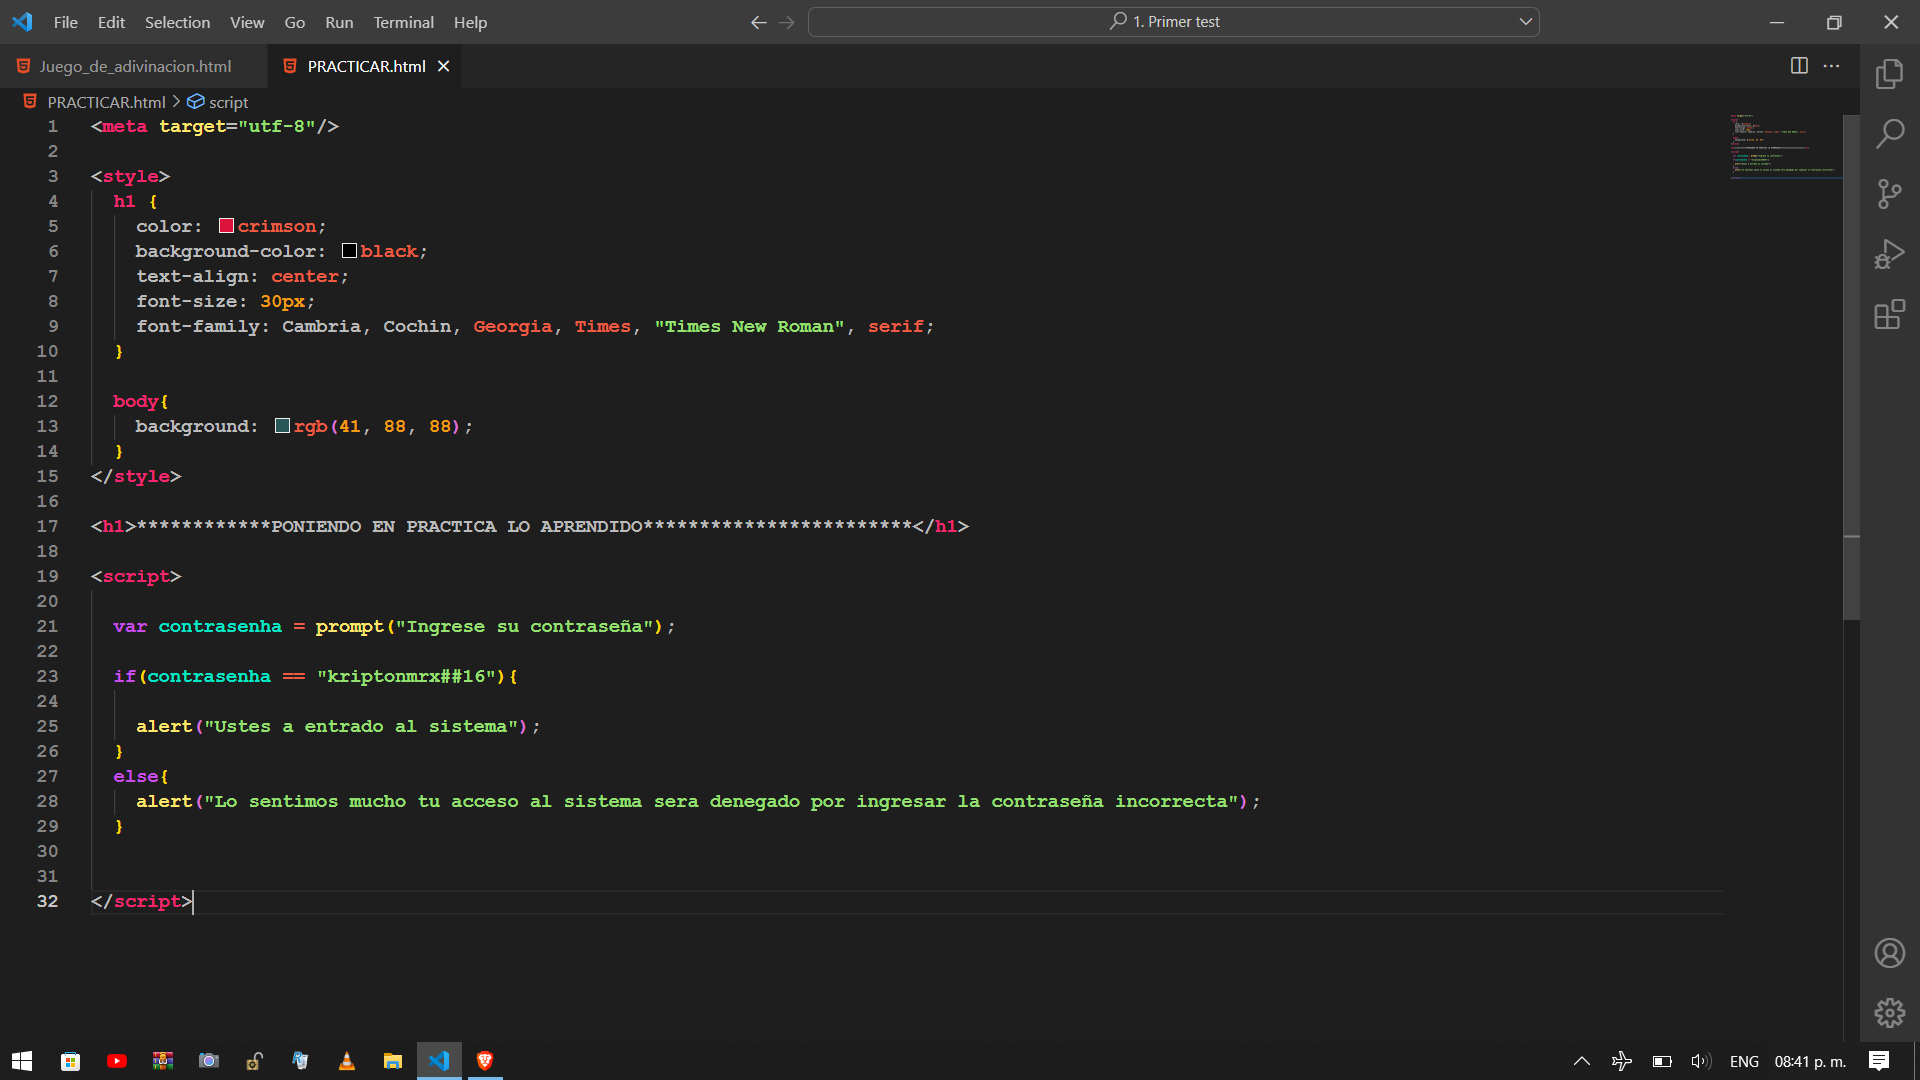Click the VS Code logo icon
Image resolution: width=1920 pixels, height=1080 pixels.
(22, 22)
